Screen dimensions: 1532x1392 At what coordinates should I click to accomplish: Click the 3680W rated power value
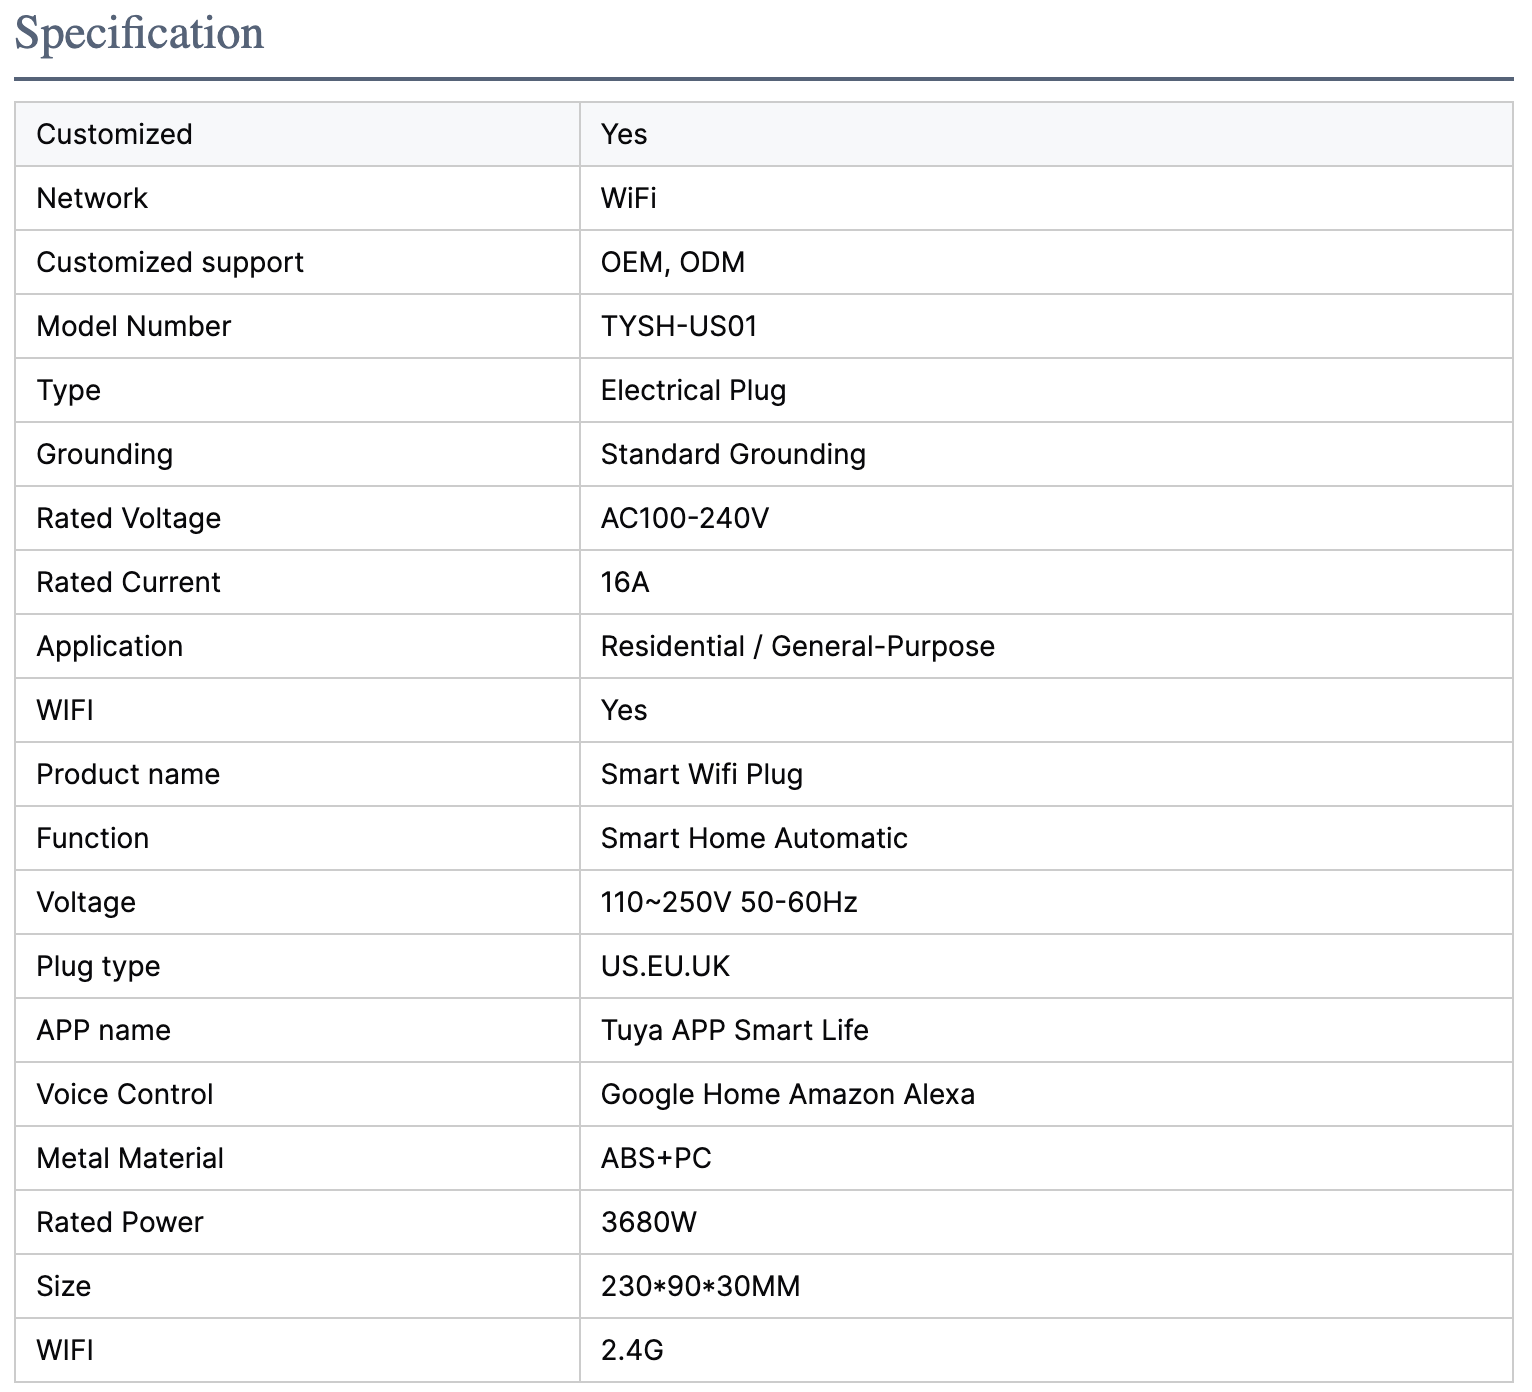648,1222
